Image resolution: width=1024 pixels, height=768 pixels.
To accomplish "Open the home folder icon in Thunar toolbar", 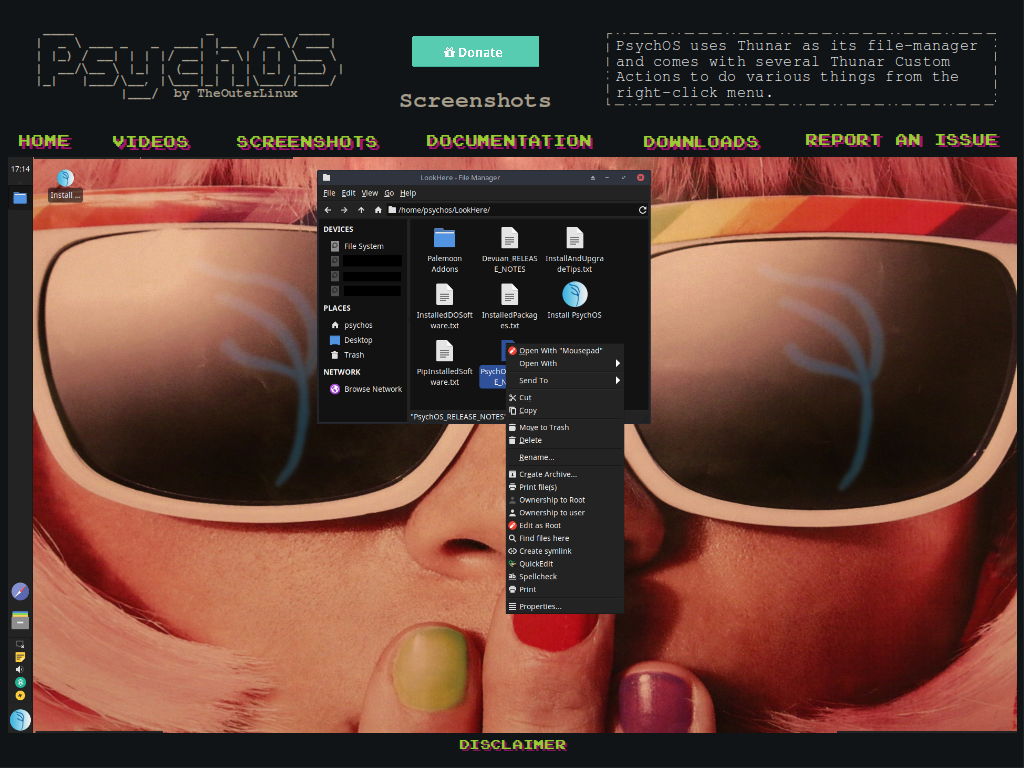I will pyautogui.click(x=377, y=210).
